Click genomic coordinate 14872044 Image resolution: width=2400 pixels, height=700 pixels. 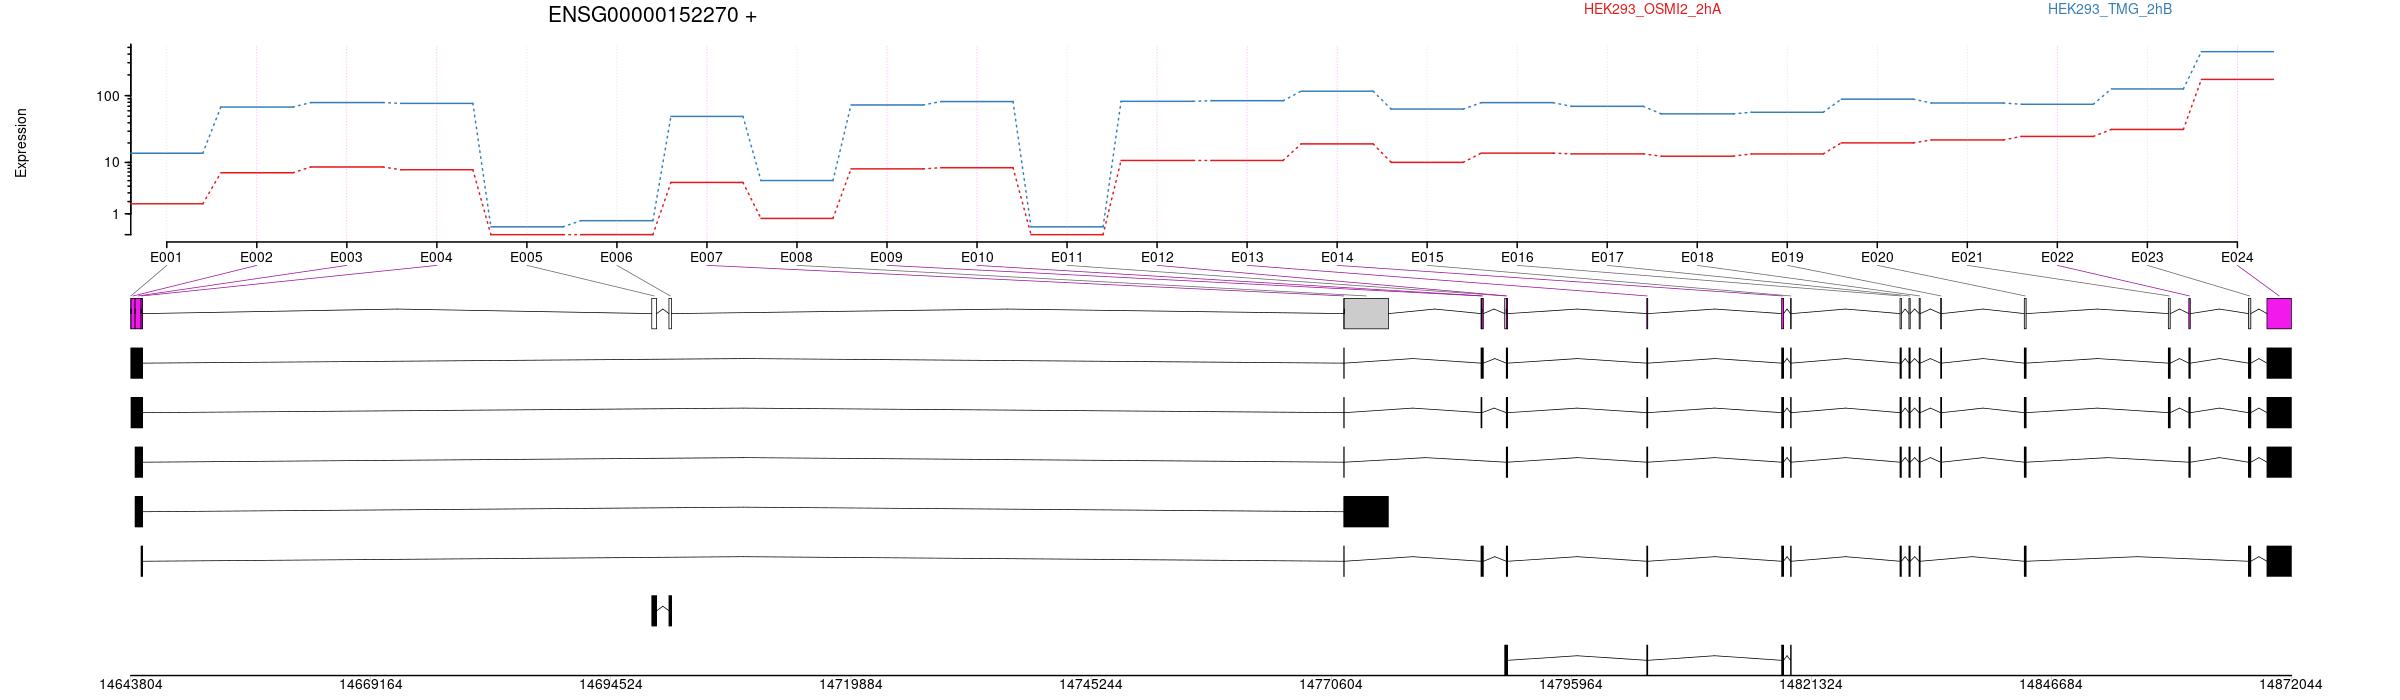[x=2291, y=685]
